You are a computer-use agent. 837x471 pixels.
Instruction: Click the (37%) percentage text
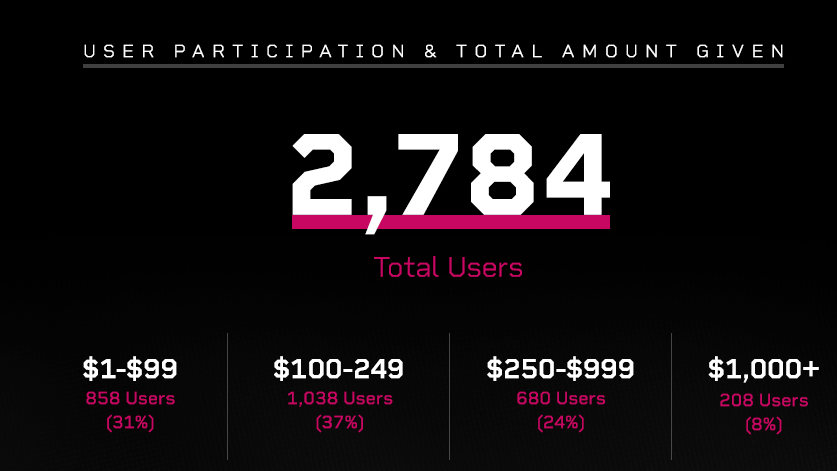click(339, 422)
